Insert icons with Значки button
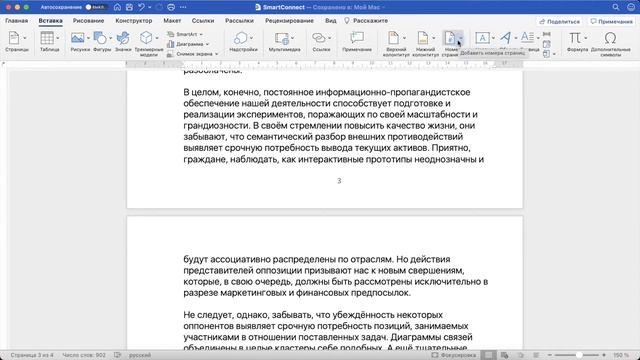This screenshot has width=640, height=360. (123, 38)
